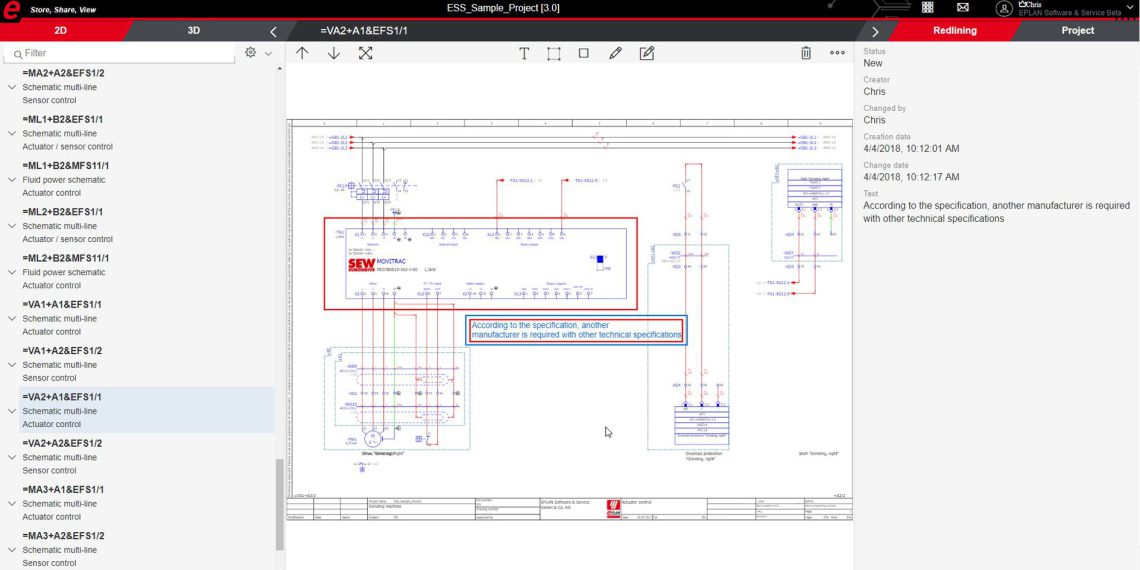Switch to the 3D tab
The width and height of the screenshot is (1140, 570).
click(194, 31)
